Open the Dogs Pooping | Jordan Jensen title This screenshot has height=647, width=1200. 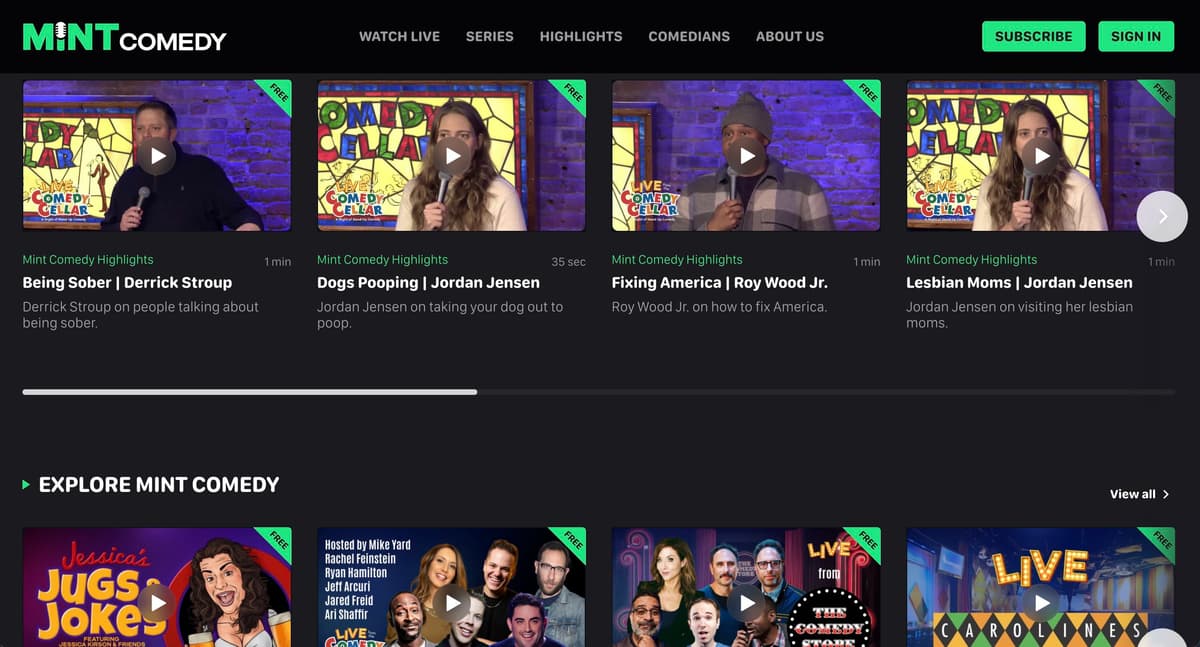pos(428,283)
